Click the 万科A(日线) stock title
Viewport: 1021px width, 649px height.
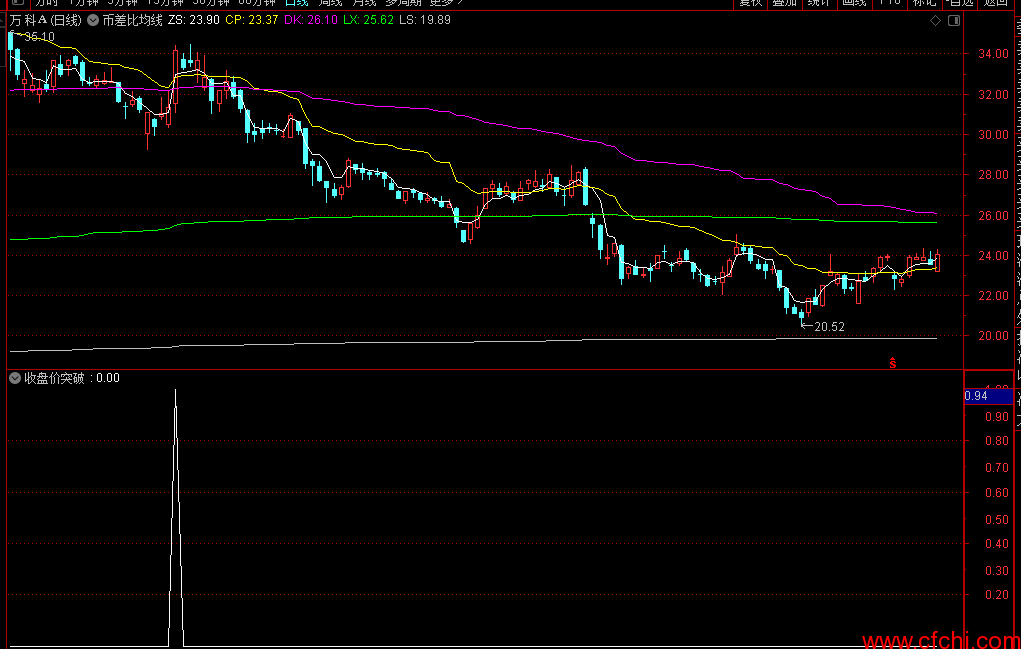coord(46,20)
